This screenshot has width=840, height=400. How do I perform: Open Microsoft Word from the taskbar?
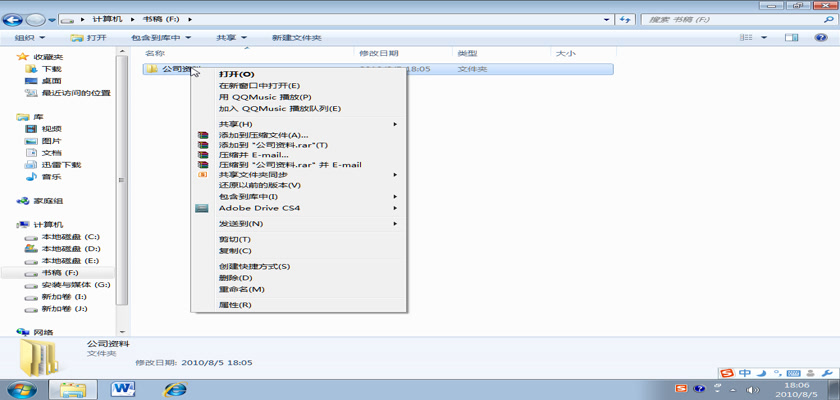tap(125, 387)
